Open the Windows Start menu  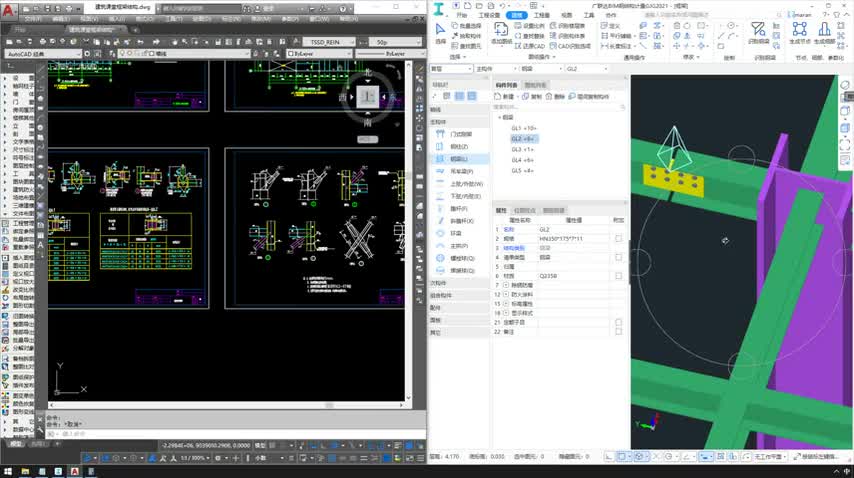pyautogui.click(x=9, y=470)
